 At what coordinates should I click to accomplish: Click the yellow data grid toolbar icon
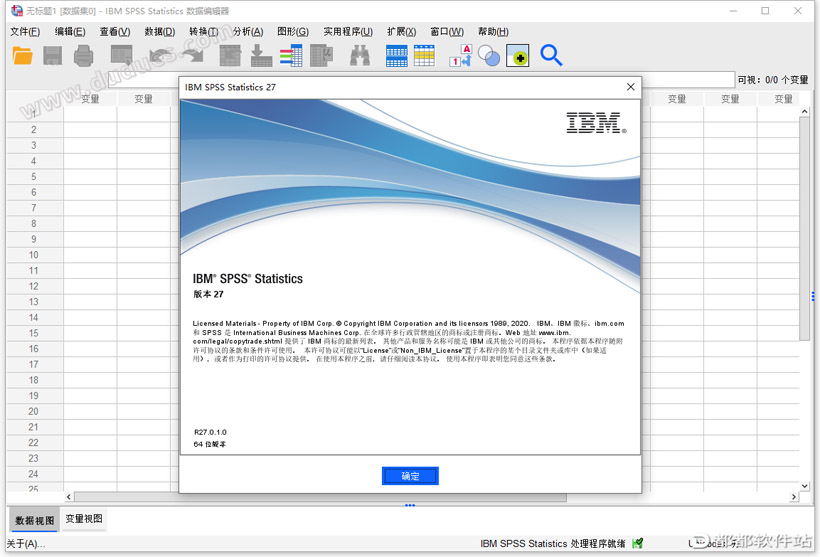(424, 55)
